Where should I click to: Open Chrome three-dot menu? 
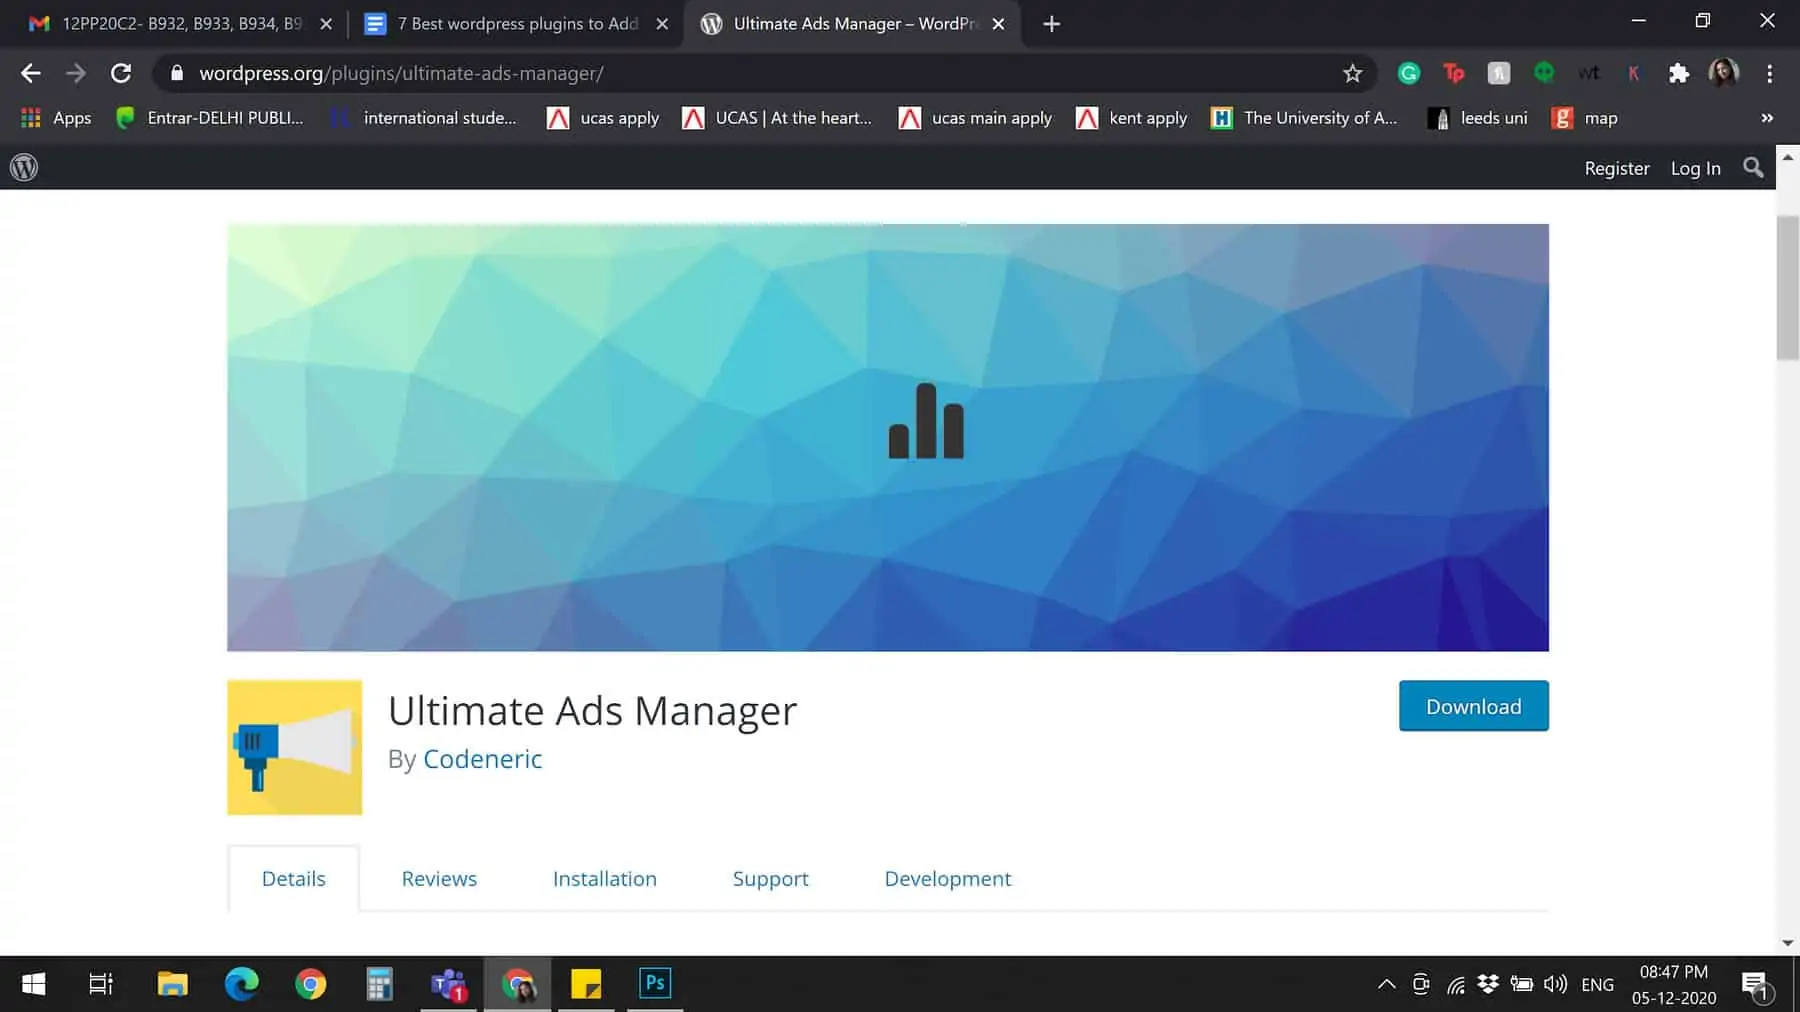coord(1769,73)
